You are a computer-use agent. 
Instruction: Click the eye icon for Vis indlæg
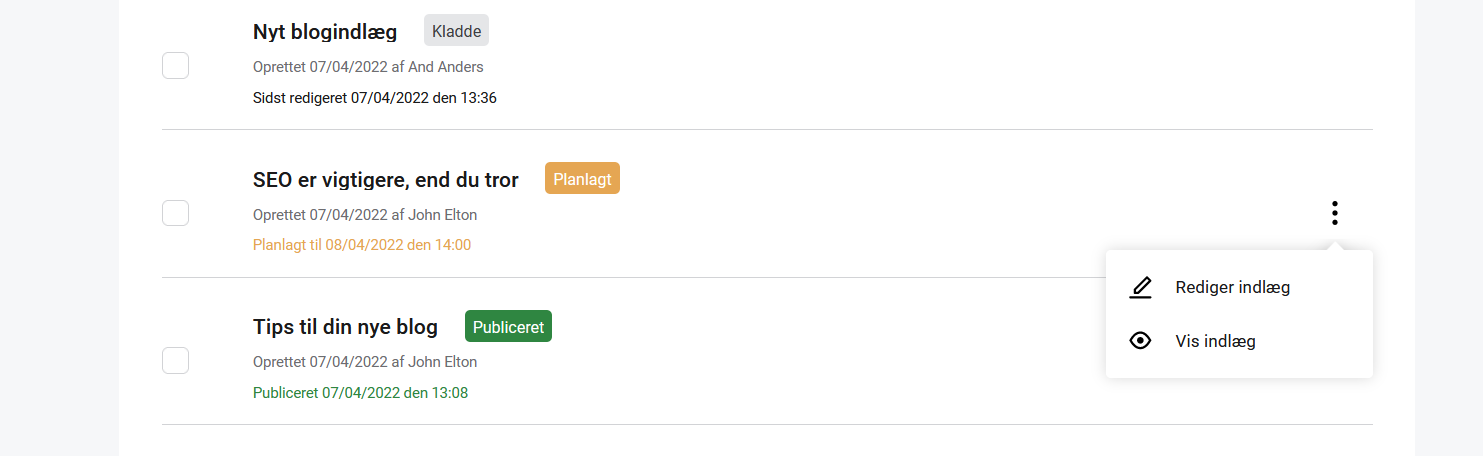point(1140,341)
